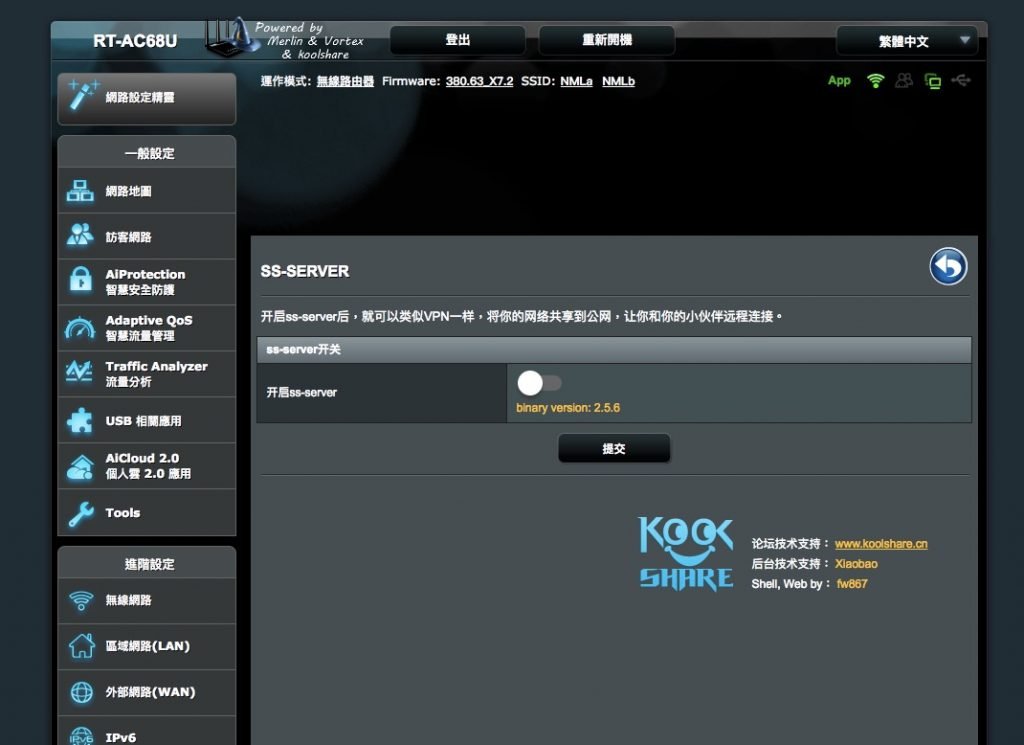Select AiProtection 智慧安全防護 menu item
Image resolution: width=1024 pixels, height=745 pixels.
point(147,281)
